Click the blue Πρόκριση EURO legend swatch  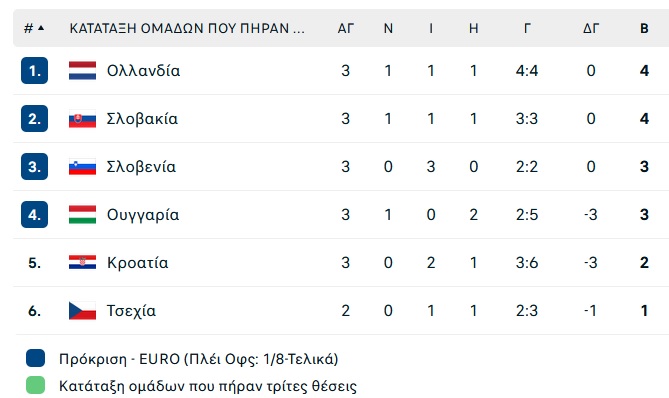[35, 358]
